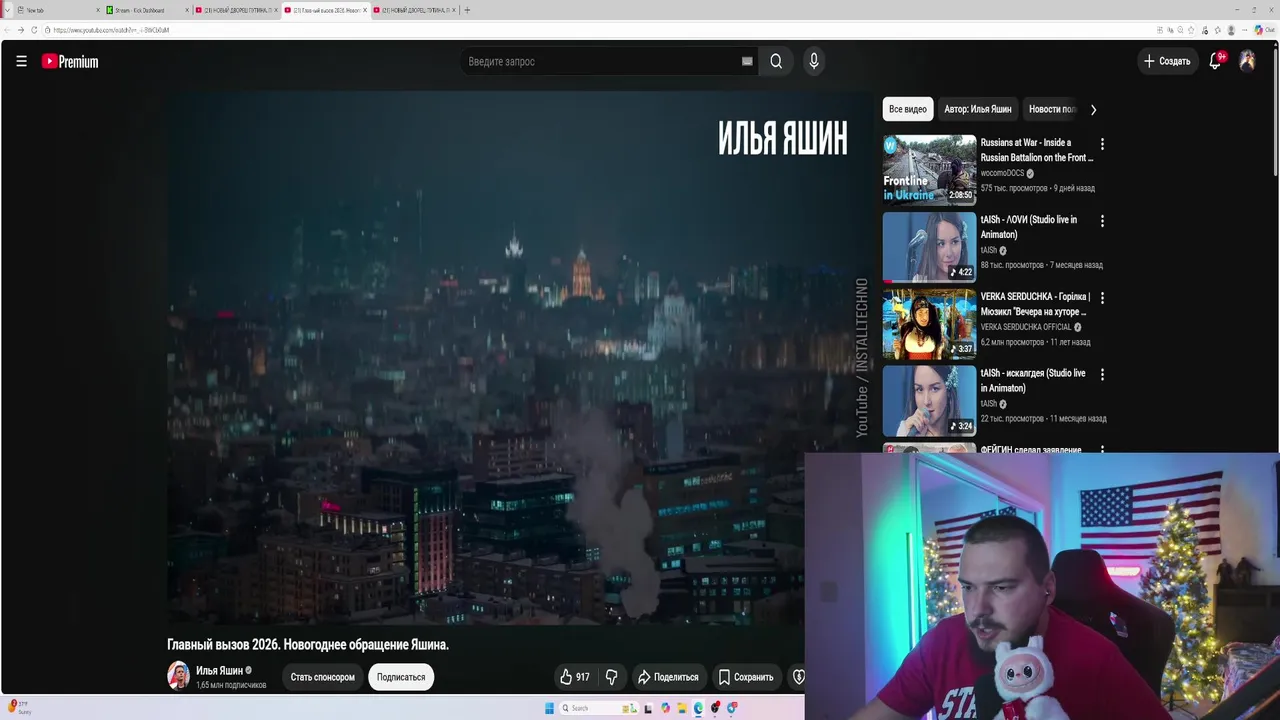Open options for tAISh искалгдея video

tap(1102, 375)
